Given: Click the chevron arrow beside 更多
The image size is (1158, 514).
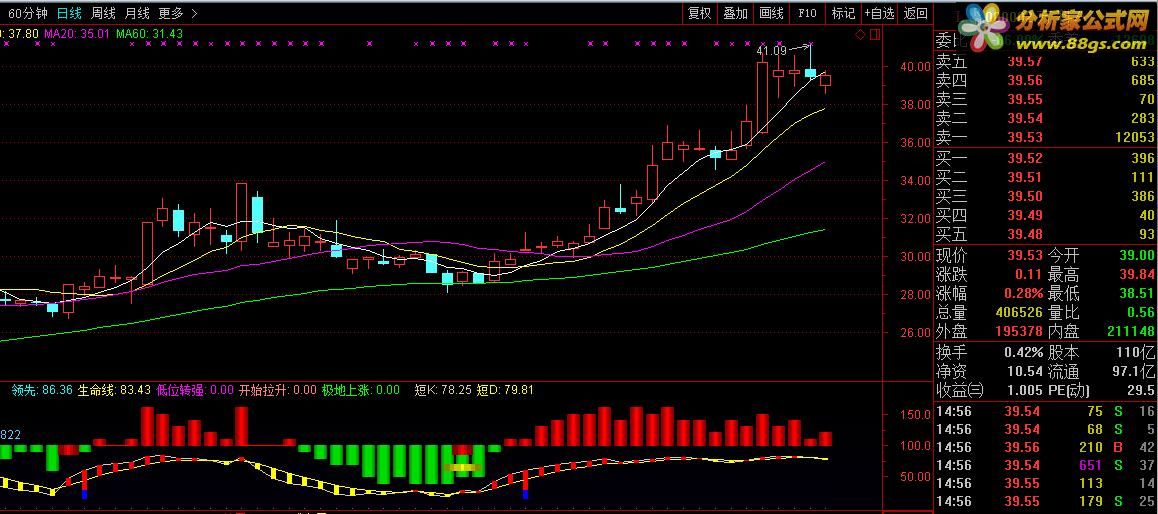Looking at the screenshot, I should tap(194, 13).
